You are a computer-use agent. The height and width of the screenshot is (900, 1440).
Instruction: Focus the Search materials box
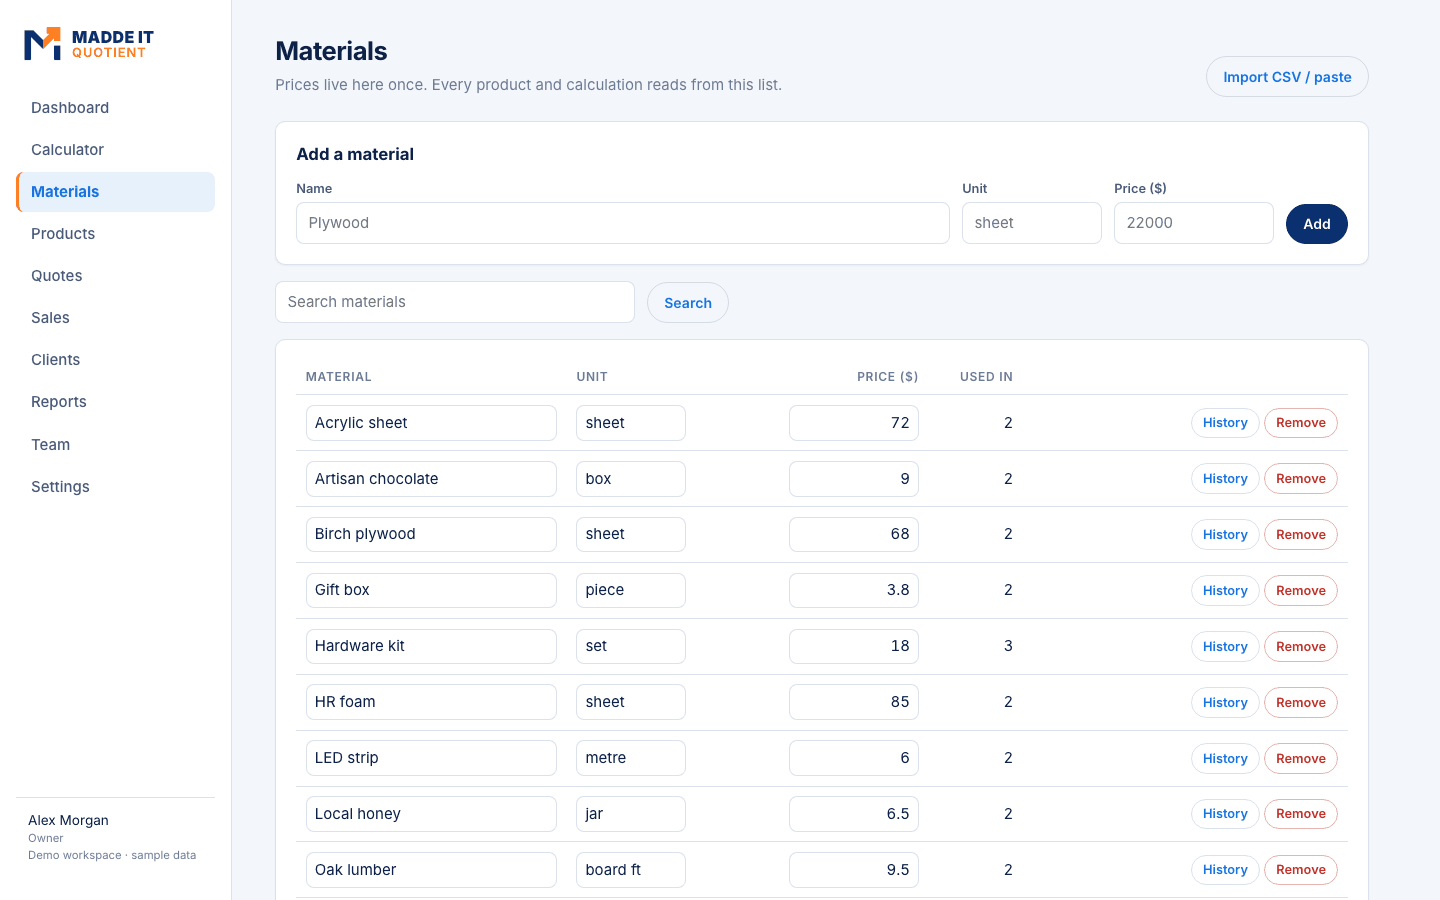pos(455,302)
